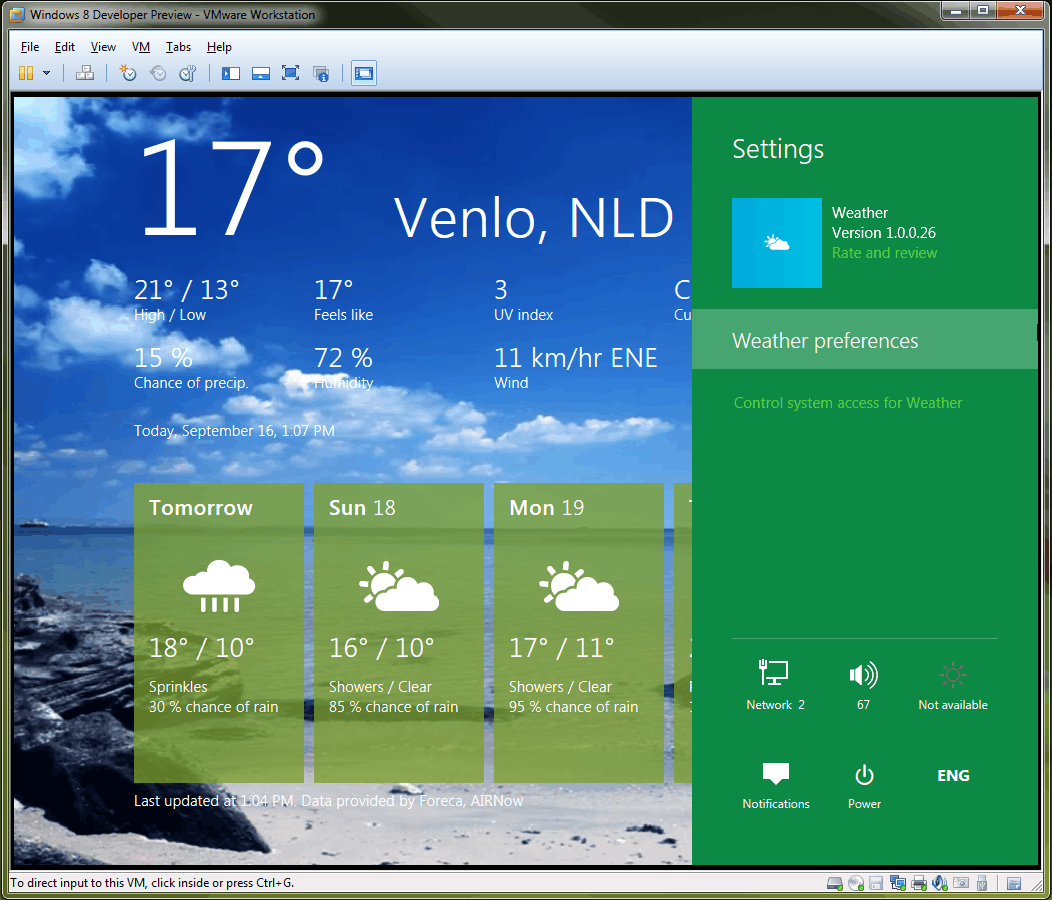Viewport: 1052px width, 900px height.
Task: Click the Power icon in Settings
Action: pyautogui.click(x=864, y=785)
